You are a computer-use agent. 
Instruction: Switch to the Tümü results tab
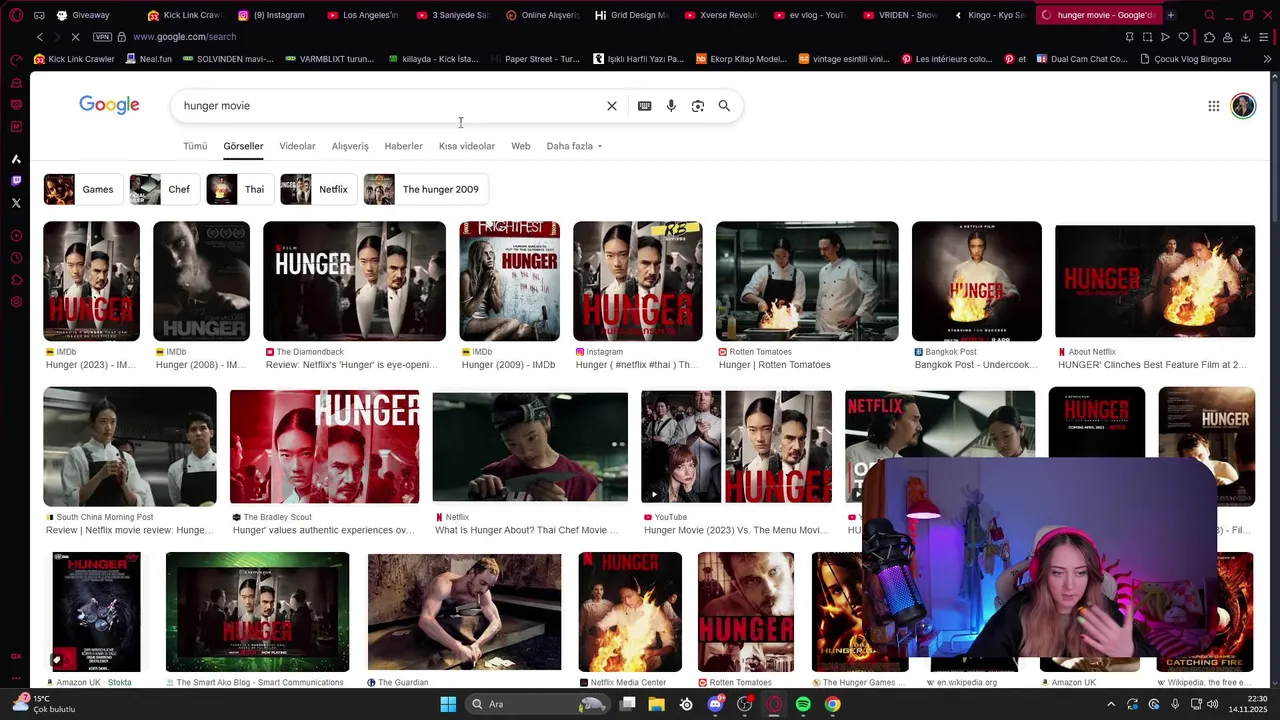tap(195, 146)
